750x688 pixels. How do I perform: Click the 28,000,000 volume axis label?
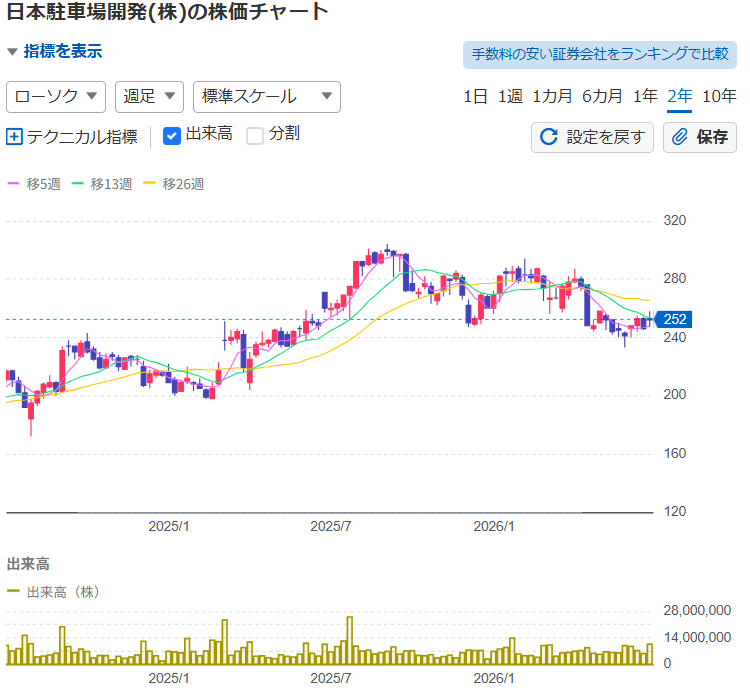click(x=697, y=610)
